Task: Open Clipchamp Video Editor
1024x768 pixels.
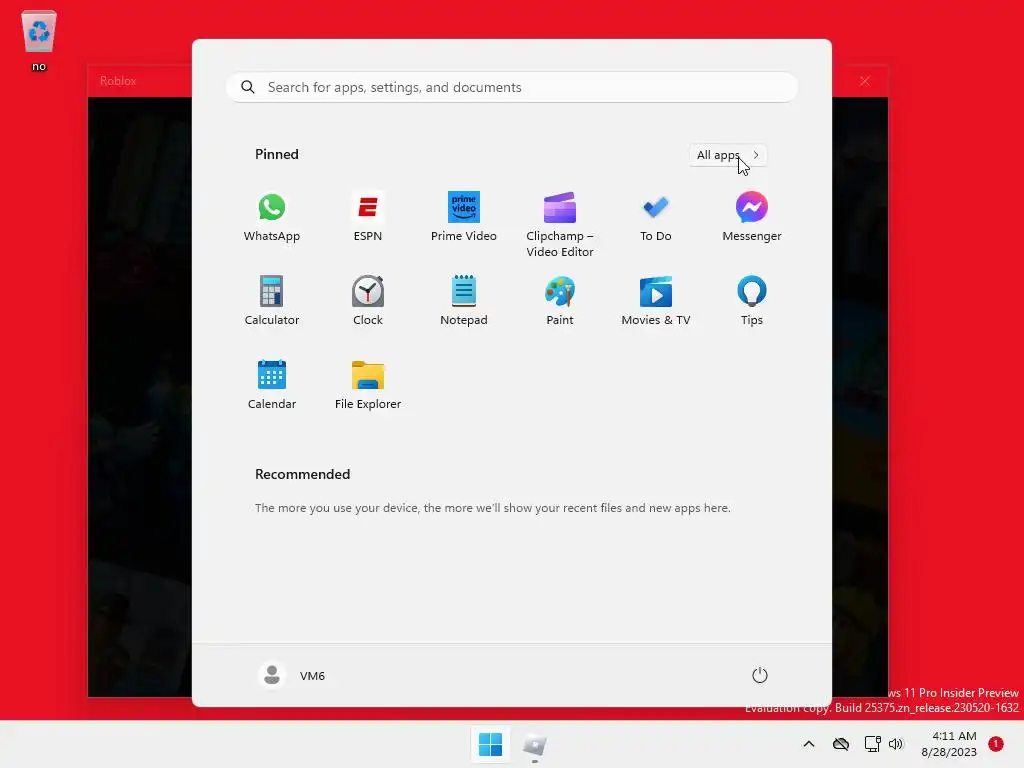Action: pyautogui.click(x=560, y=225)
